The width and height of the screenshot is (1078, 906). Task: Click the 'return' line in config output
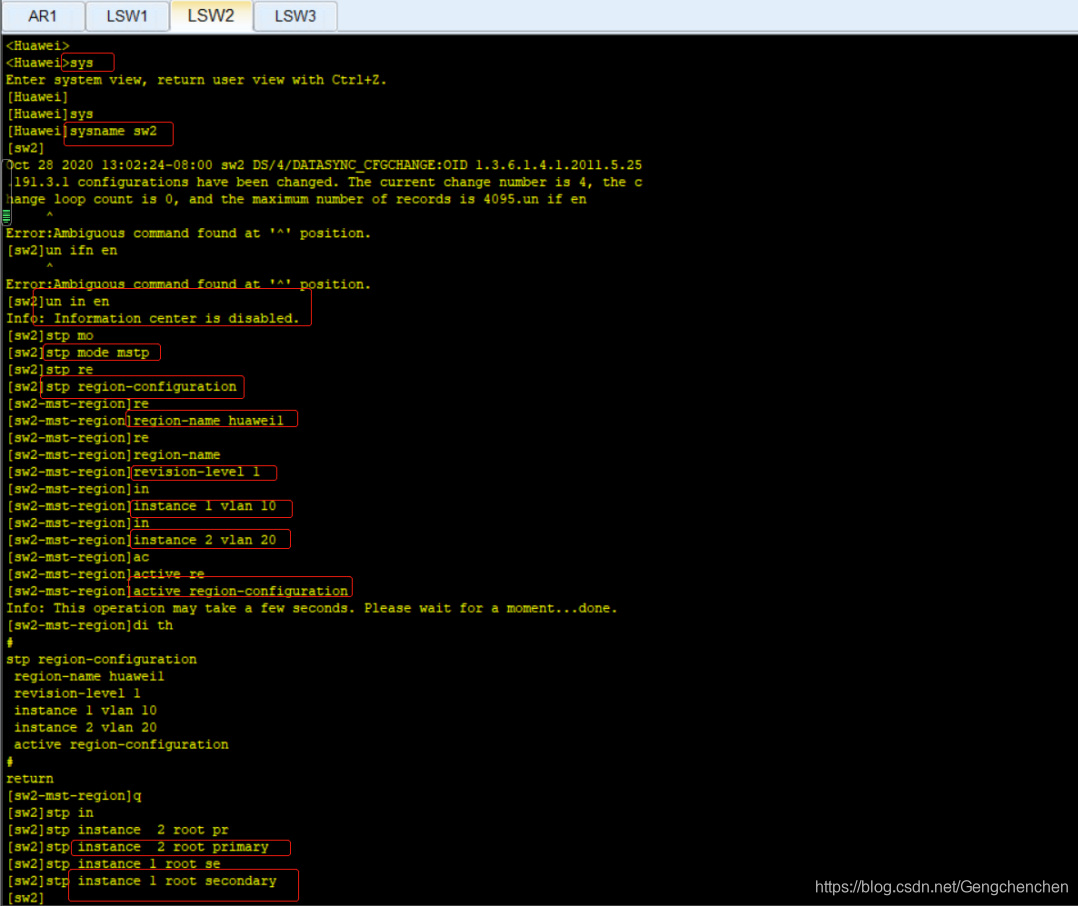coord(30,779)
